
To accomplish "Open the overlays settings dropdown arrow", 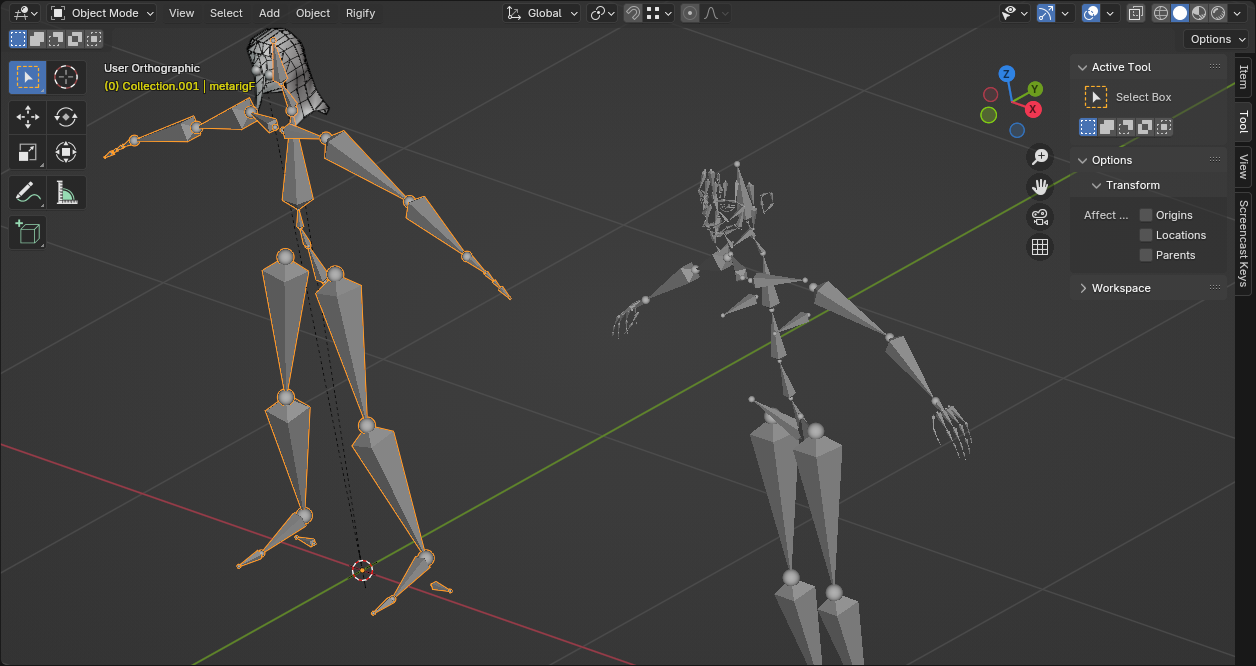I will [x=1111, y=13].
